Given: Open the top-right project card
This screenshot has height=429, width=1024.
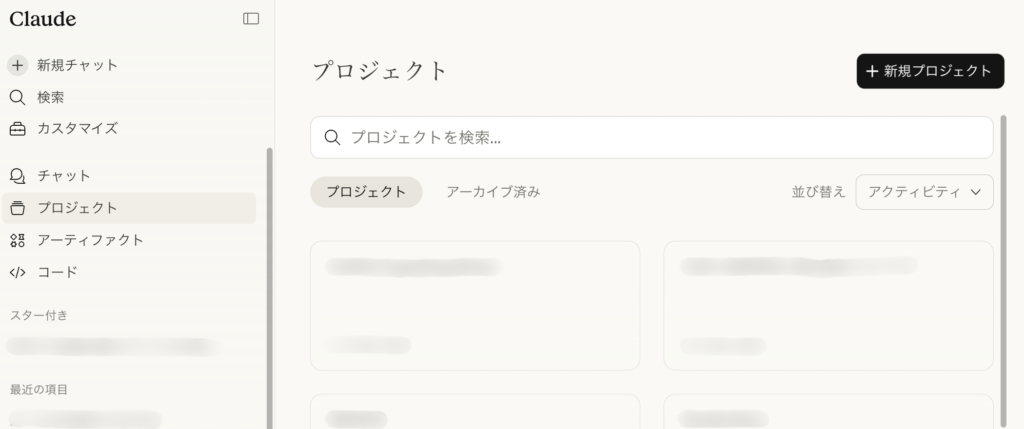Looking at the screenshot, I should point(828,305).
